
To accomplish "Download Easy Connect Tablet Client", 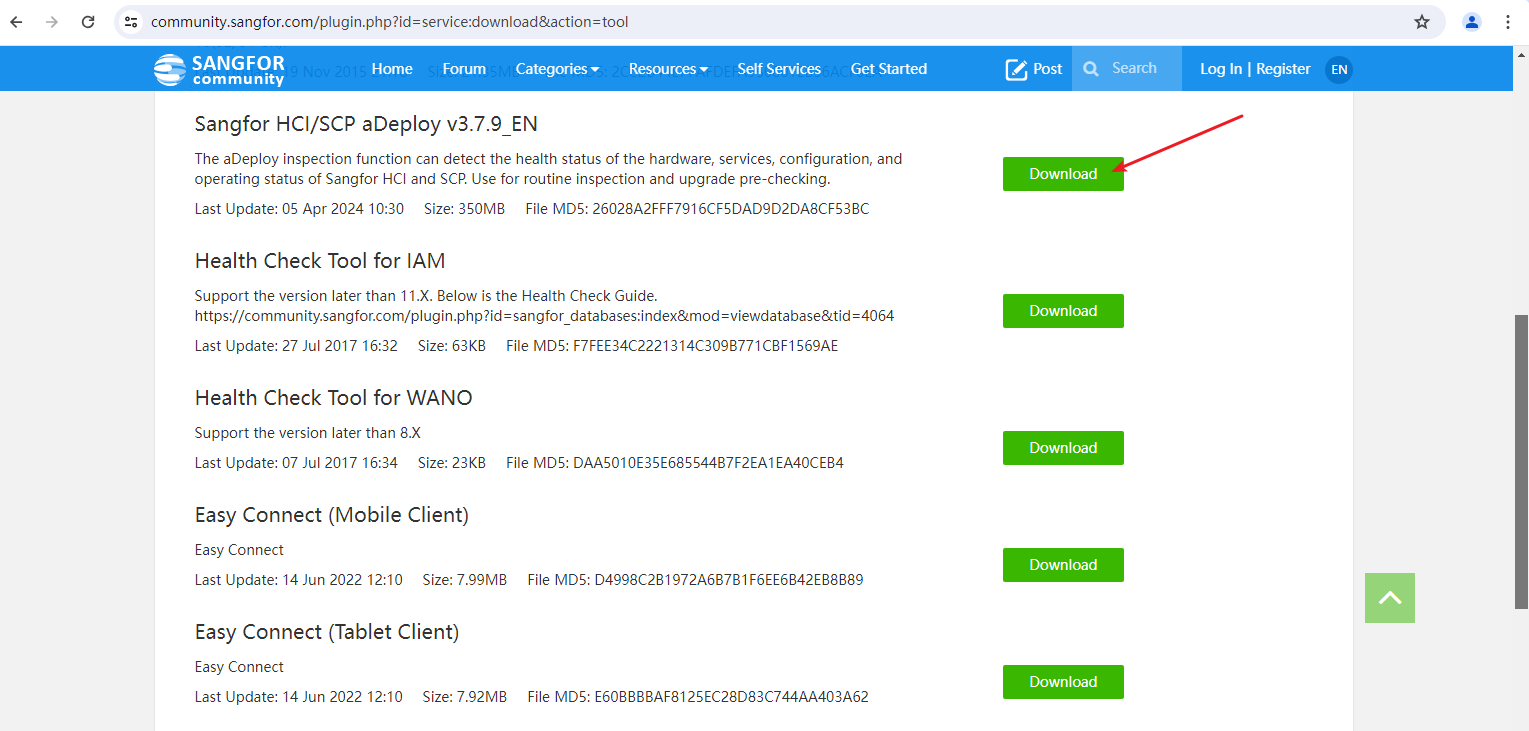I will pyautogui.click(x=1063, y=682).
